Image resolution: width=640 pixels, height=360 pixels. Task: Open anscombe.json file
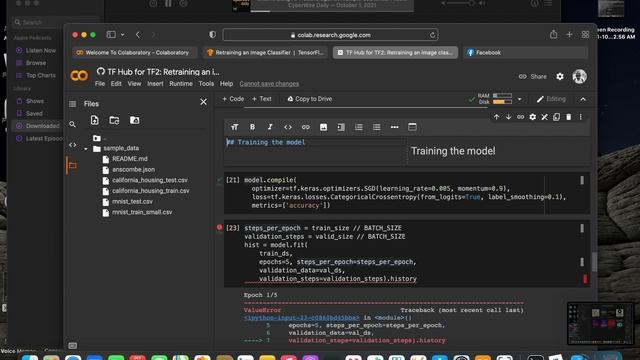pos(133,169)
